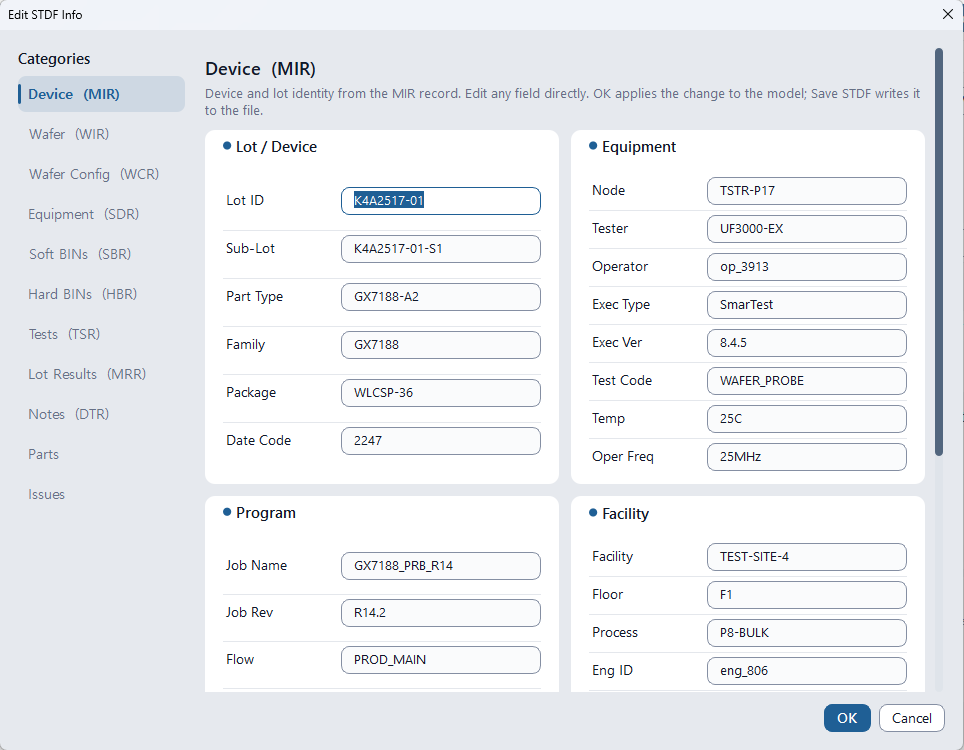Screen dimensions: 964x750
Task: Click the Program section heading
Action: pyautogui.click(x=266, y=513)
